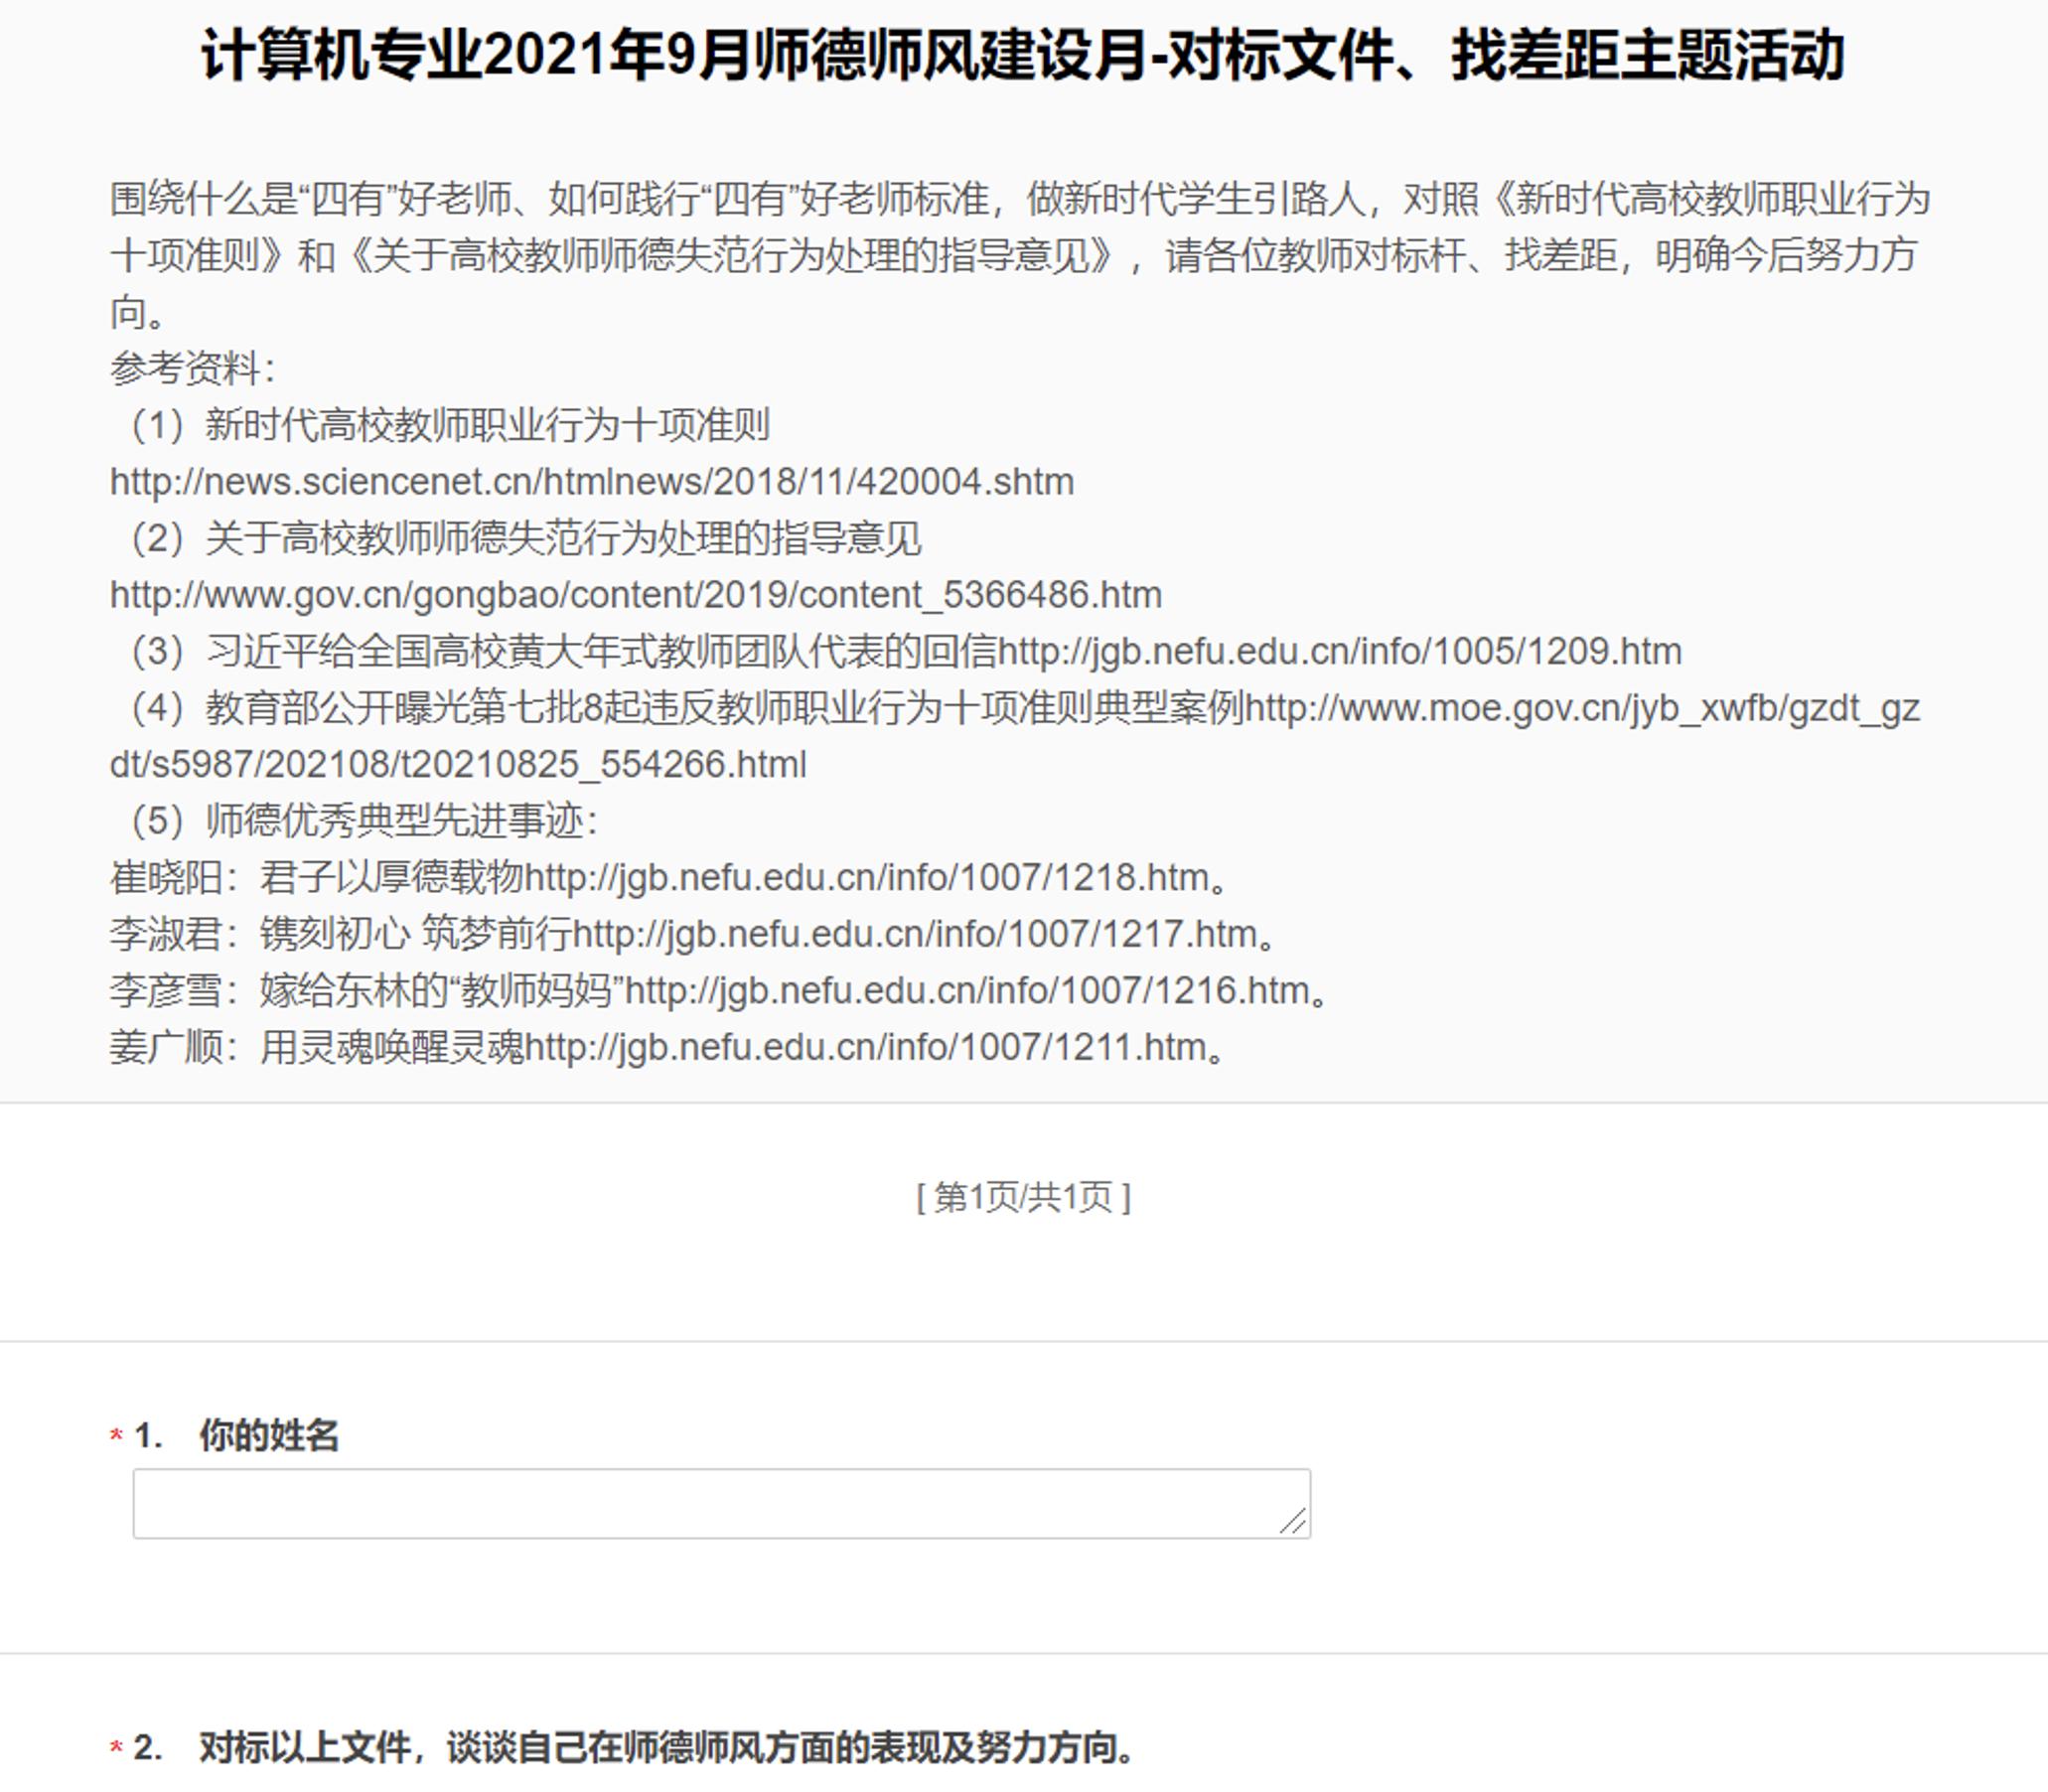Open the 崔晓阳 info/1007/1218.htm link
Image resolution: width=2048 pixels, height=1792 pixels.
pyautogui.click(x=866, y=878)
